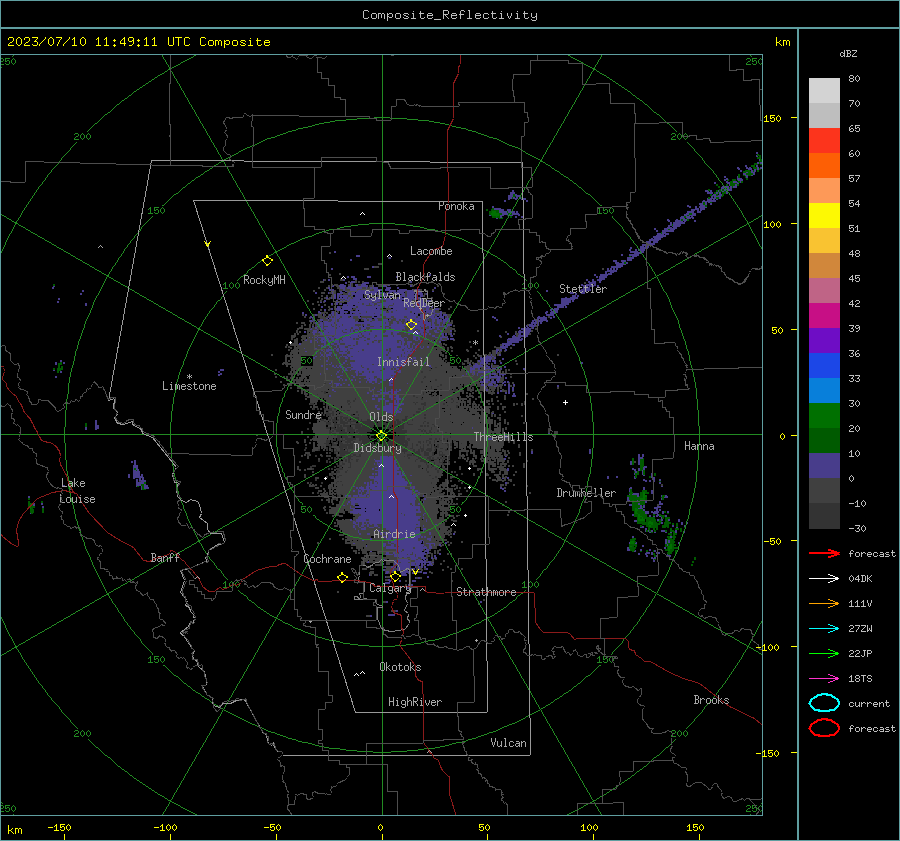Click the Sylvan label
The image size is (900, 841).
click(382, 296)
